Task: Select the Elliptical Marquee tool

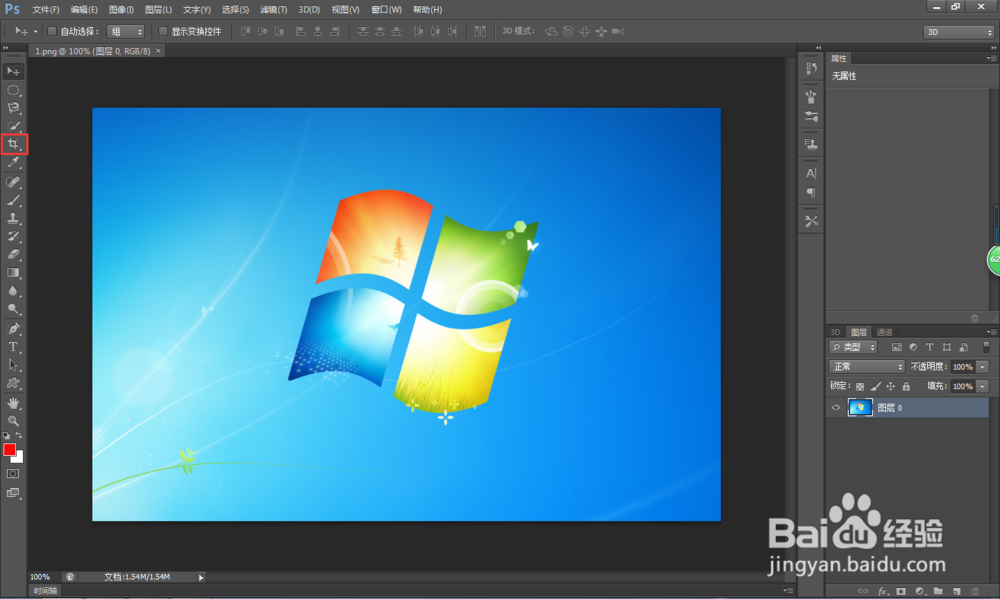Action: point(13,90)
